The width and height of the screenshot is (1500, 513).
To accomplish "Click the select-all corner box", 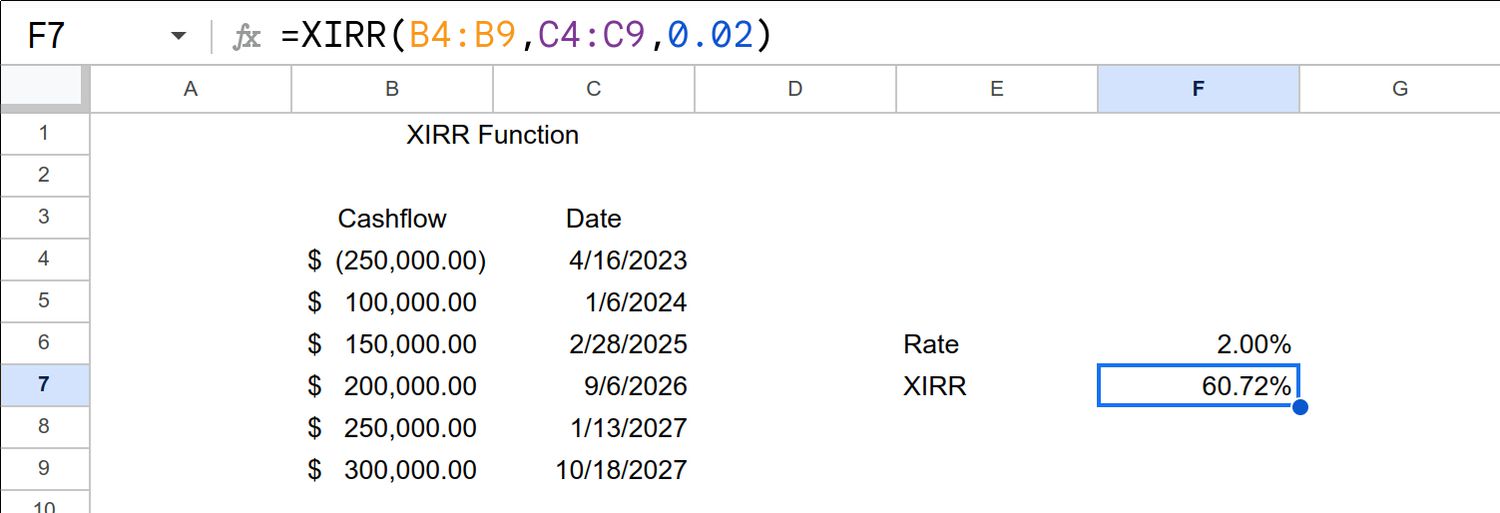I will point(45,89).
